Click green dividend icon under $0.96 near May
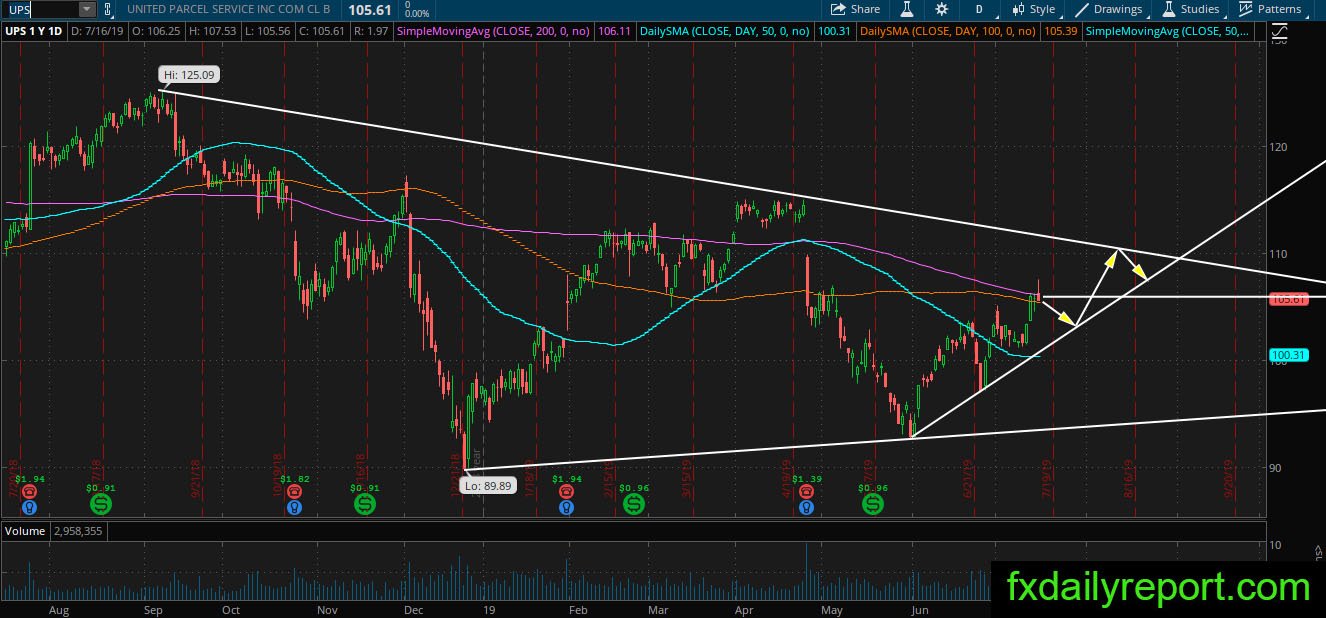 (x=873, y=504)
